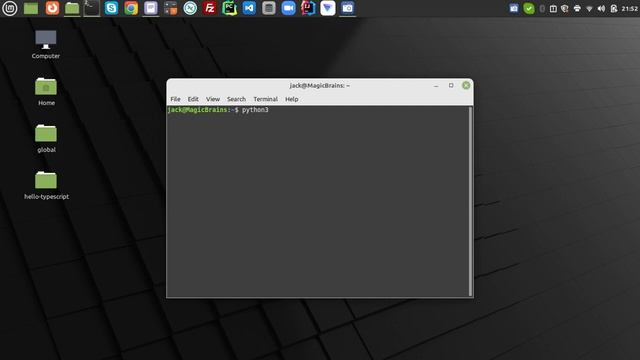The image size is (640, 360).
Task: Launch Zoom from the panel
Action: point(288,8)
